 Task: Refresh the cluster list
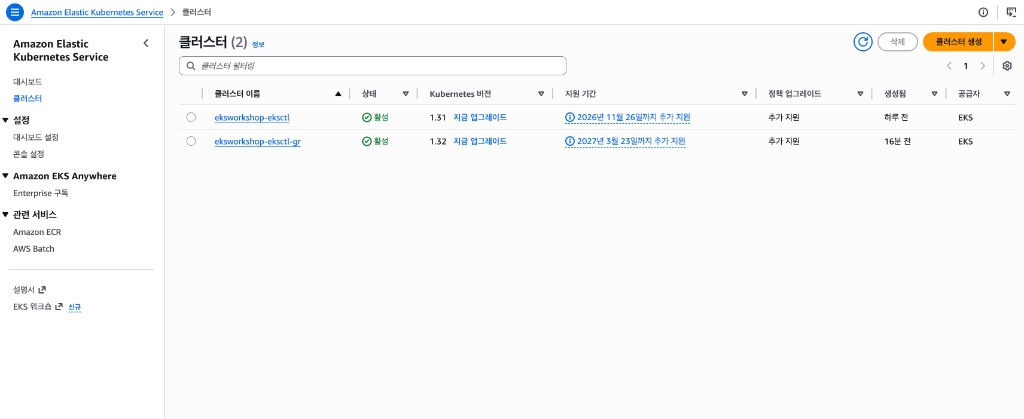[863, 42]
